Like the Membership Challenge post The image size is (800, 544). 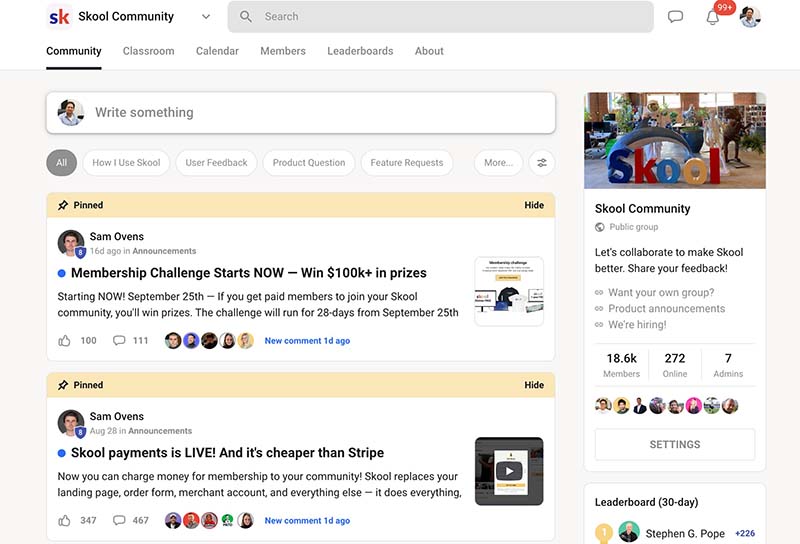click(x=64, y=340)
